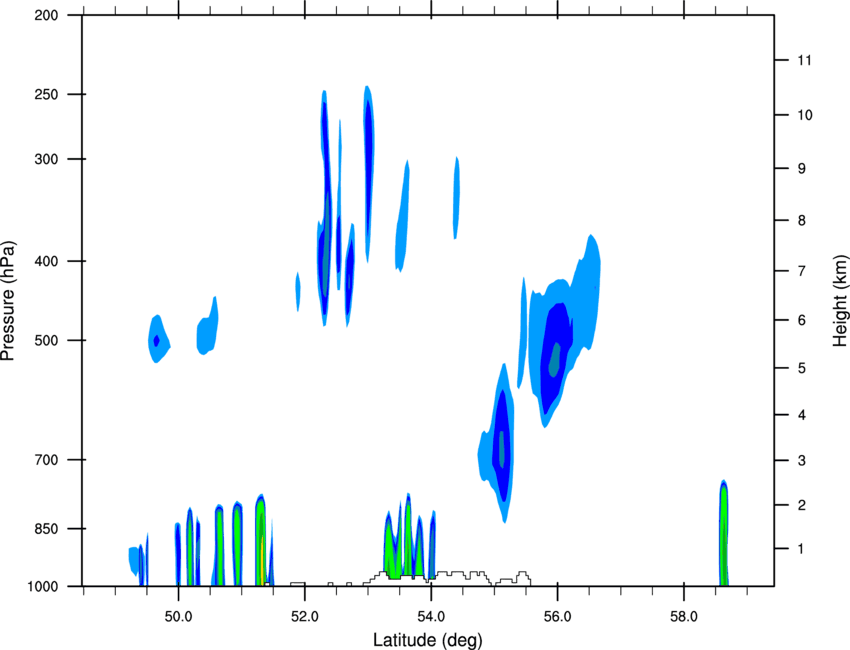Screen dimensions: 850x650
Task: Click the 4 km height label
Action: (x=801, y=415)
